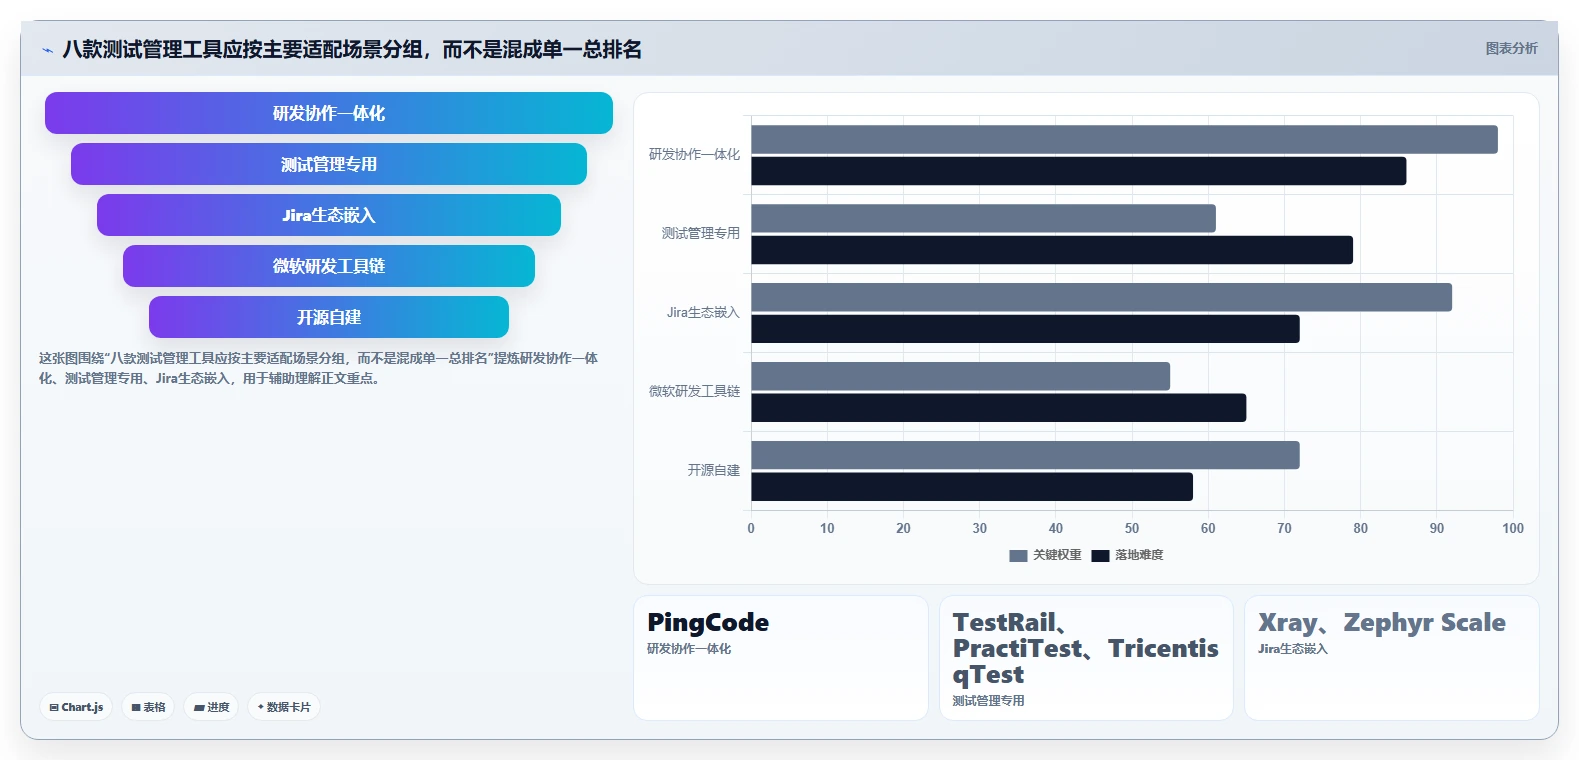
Task: Click 落地难度 bar for Jira生态嵌入
Action: pyautogui.click(x=1025, y=329)
